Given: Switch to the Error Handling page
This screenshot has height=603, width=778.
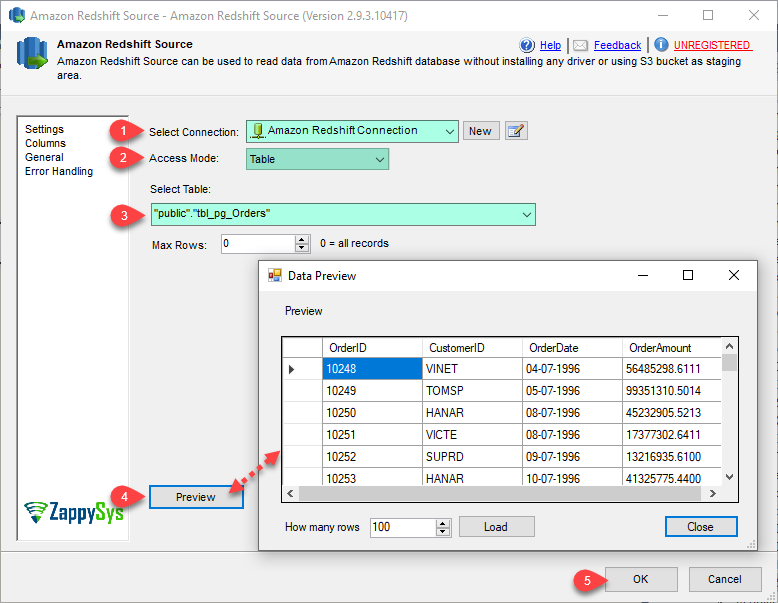Looking at the screenshot, I should pos(59,171).
